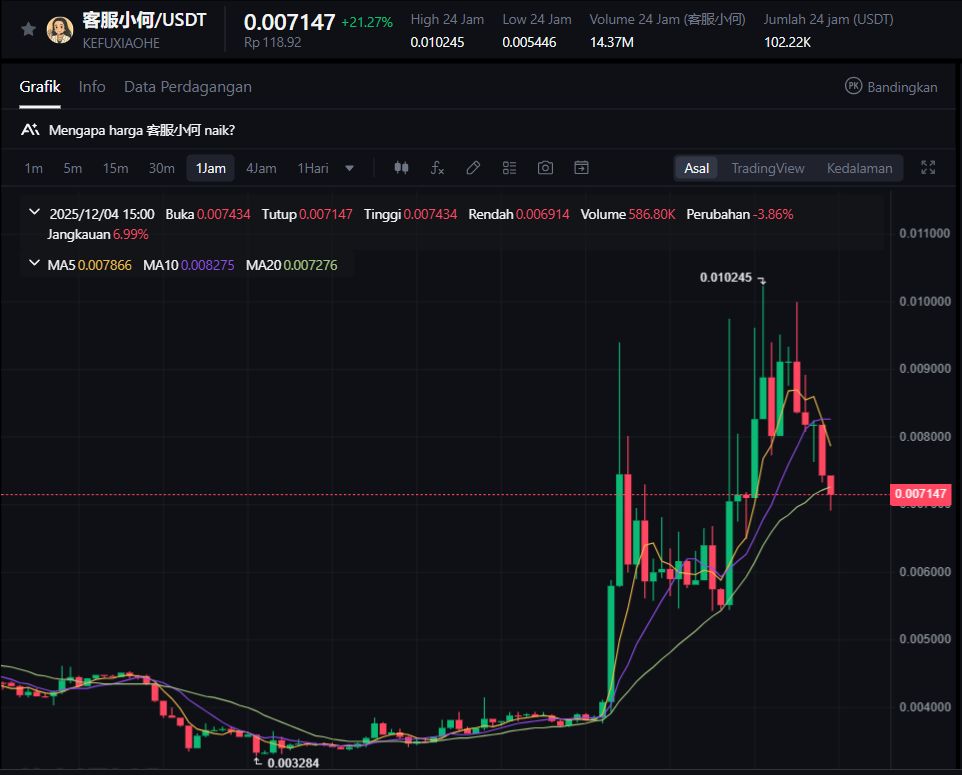Take a chart screenshot with camera icon

pyautogui.click(x=545, y=168)
